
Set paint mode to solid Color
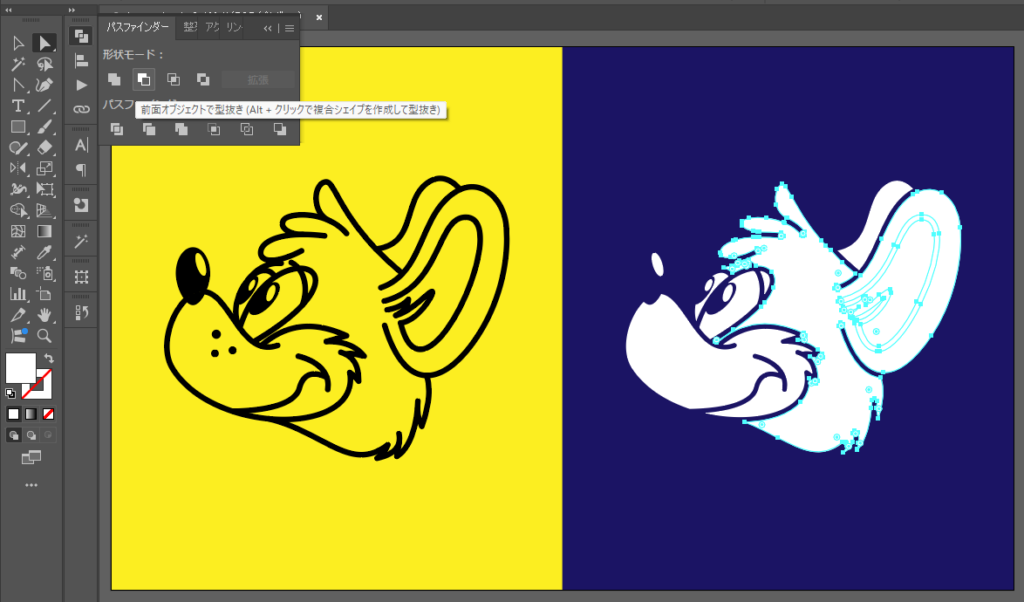click(14, 414)
